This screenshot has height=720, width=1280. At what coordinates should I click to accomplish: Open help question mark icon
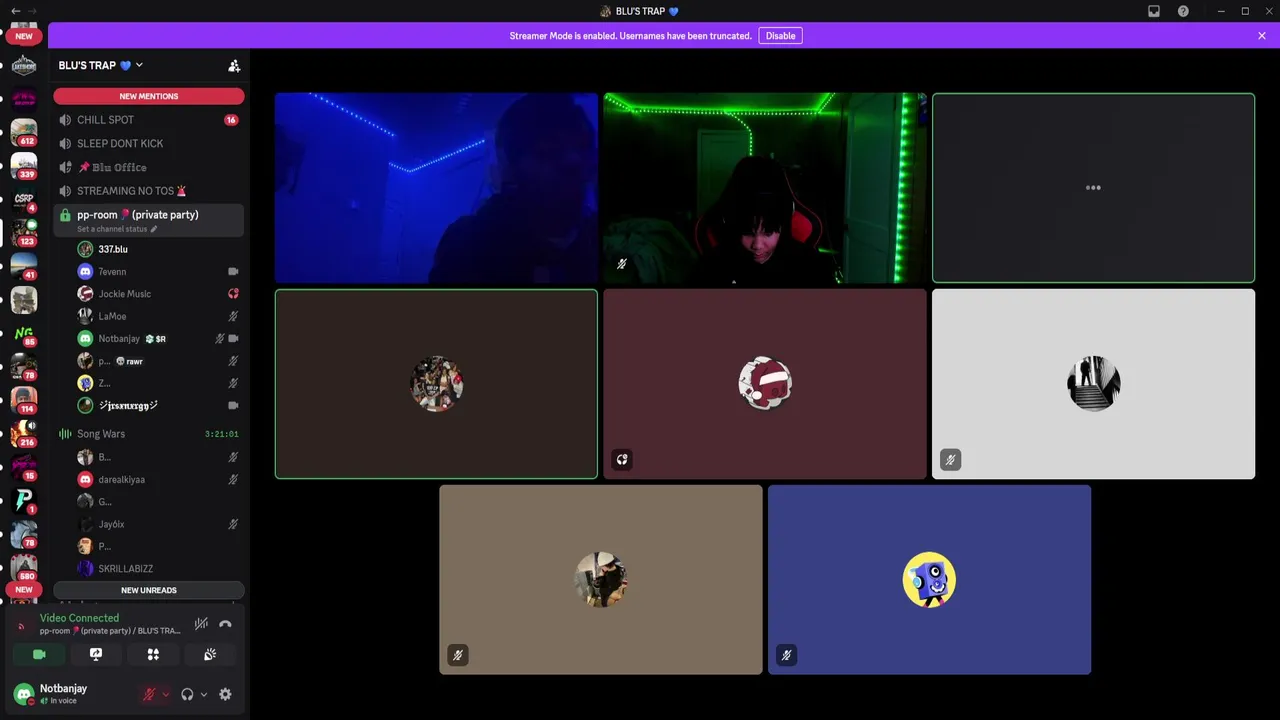(x=1183, y=11)
